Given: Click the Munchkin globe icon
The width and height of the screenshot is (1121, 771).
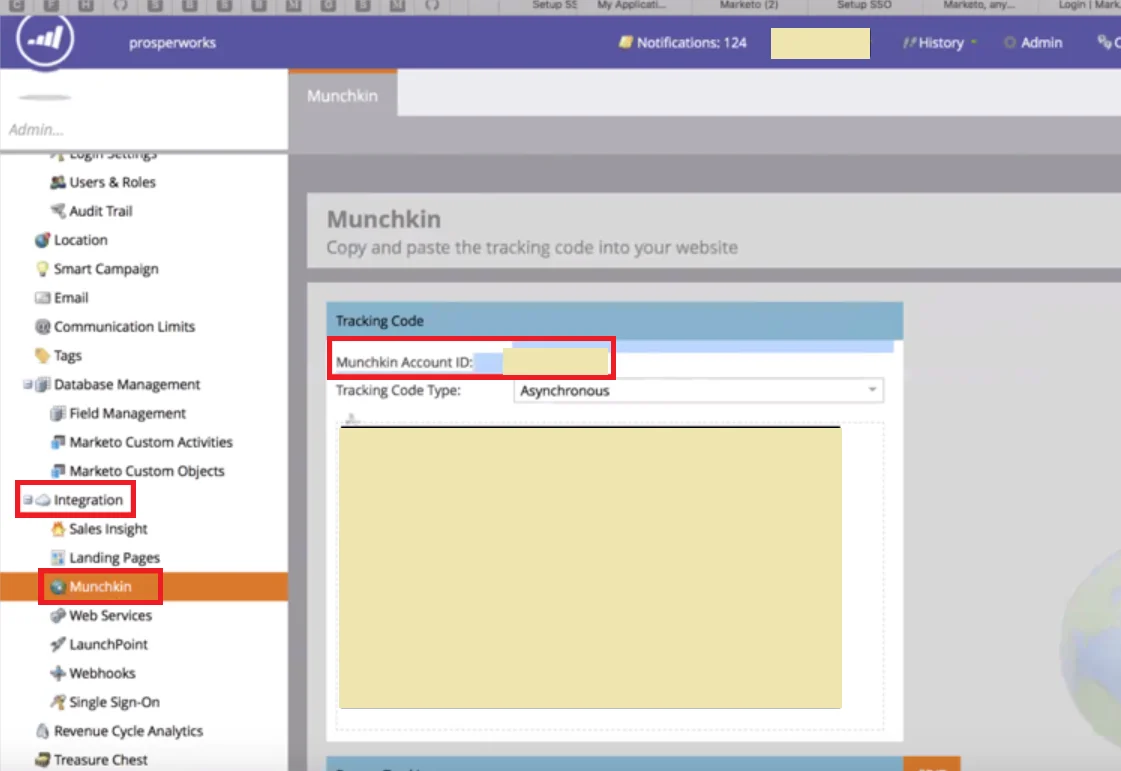Looking at the screenshot, I should coord(58,586).
